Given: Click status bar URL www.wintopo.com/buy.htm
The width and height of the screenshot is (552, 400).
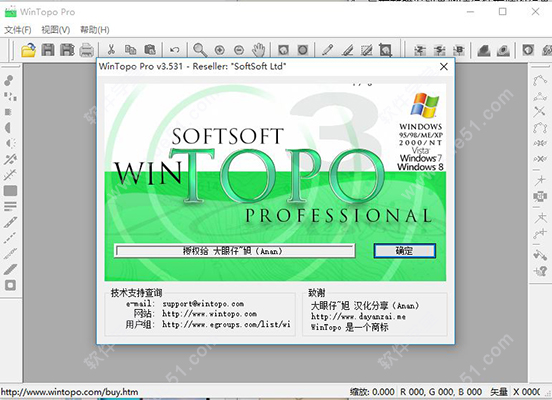Looking at the screenshot, I should [69, 392].
